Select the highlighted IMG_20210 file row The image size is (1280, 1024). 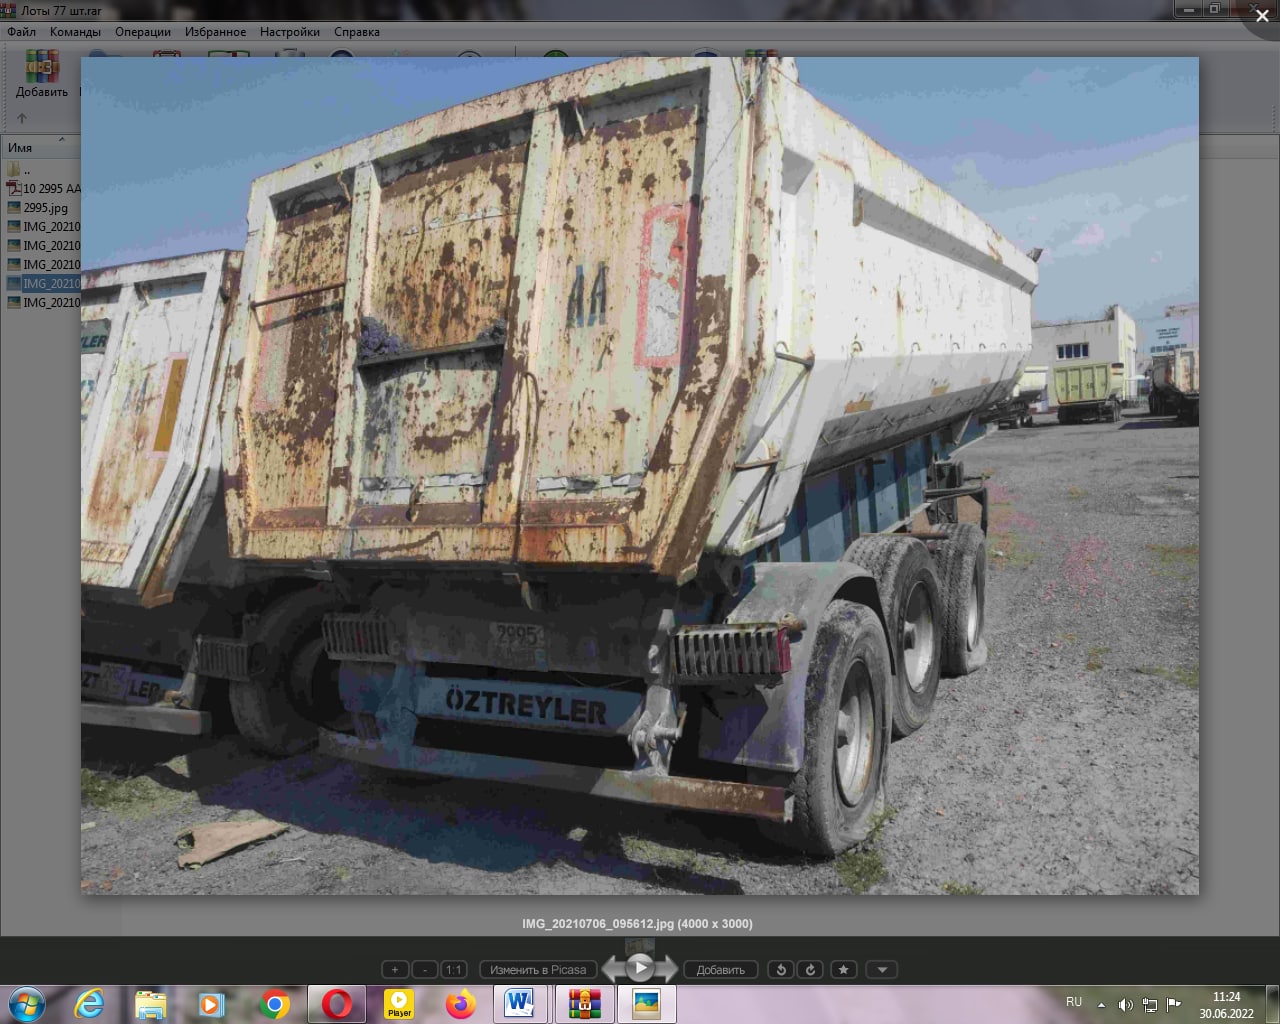[x=43, y=283]
